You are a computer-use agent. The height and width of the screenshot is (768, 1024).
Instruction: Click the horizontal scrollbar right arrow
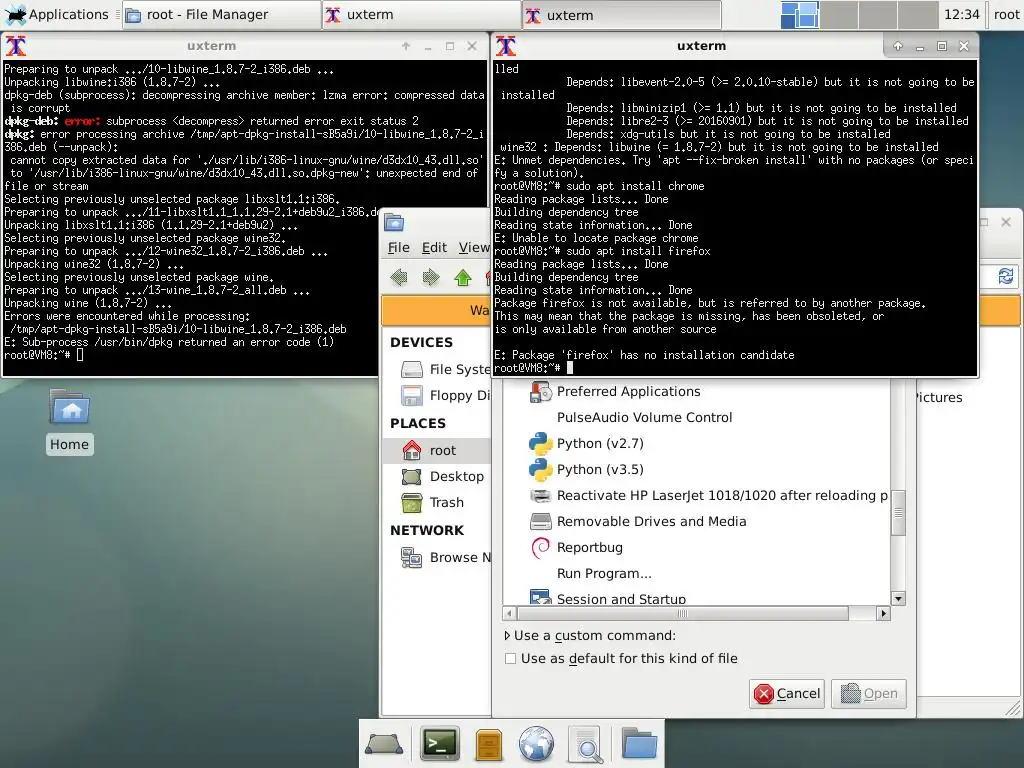pyautogui.click(x=883, y=613)
